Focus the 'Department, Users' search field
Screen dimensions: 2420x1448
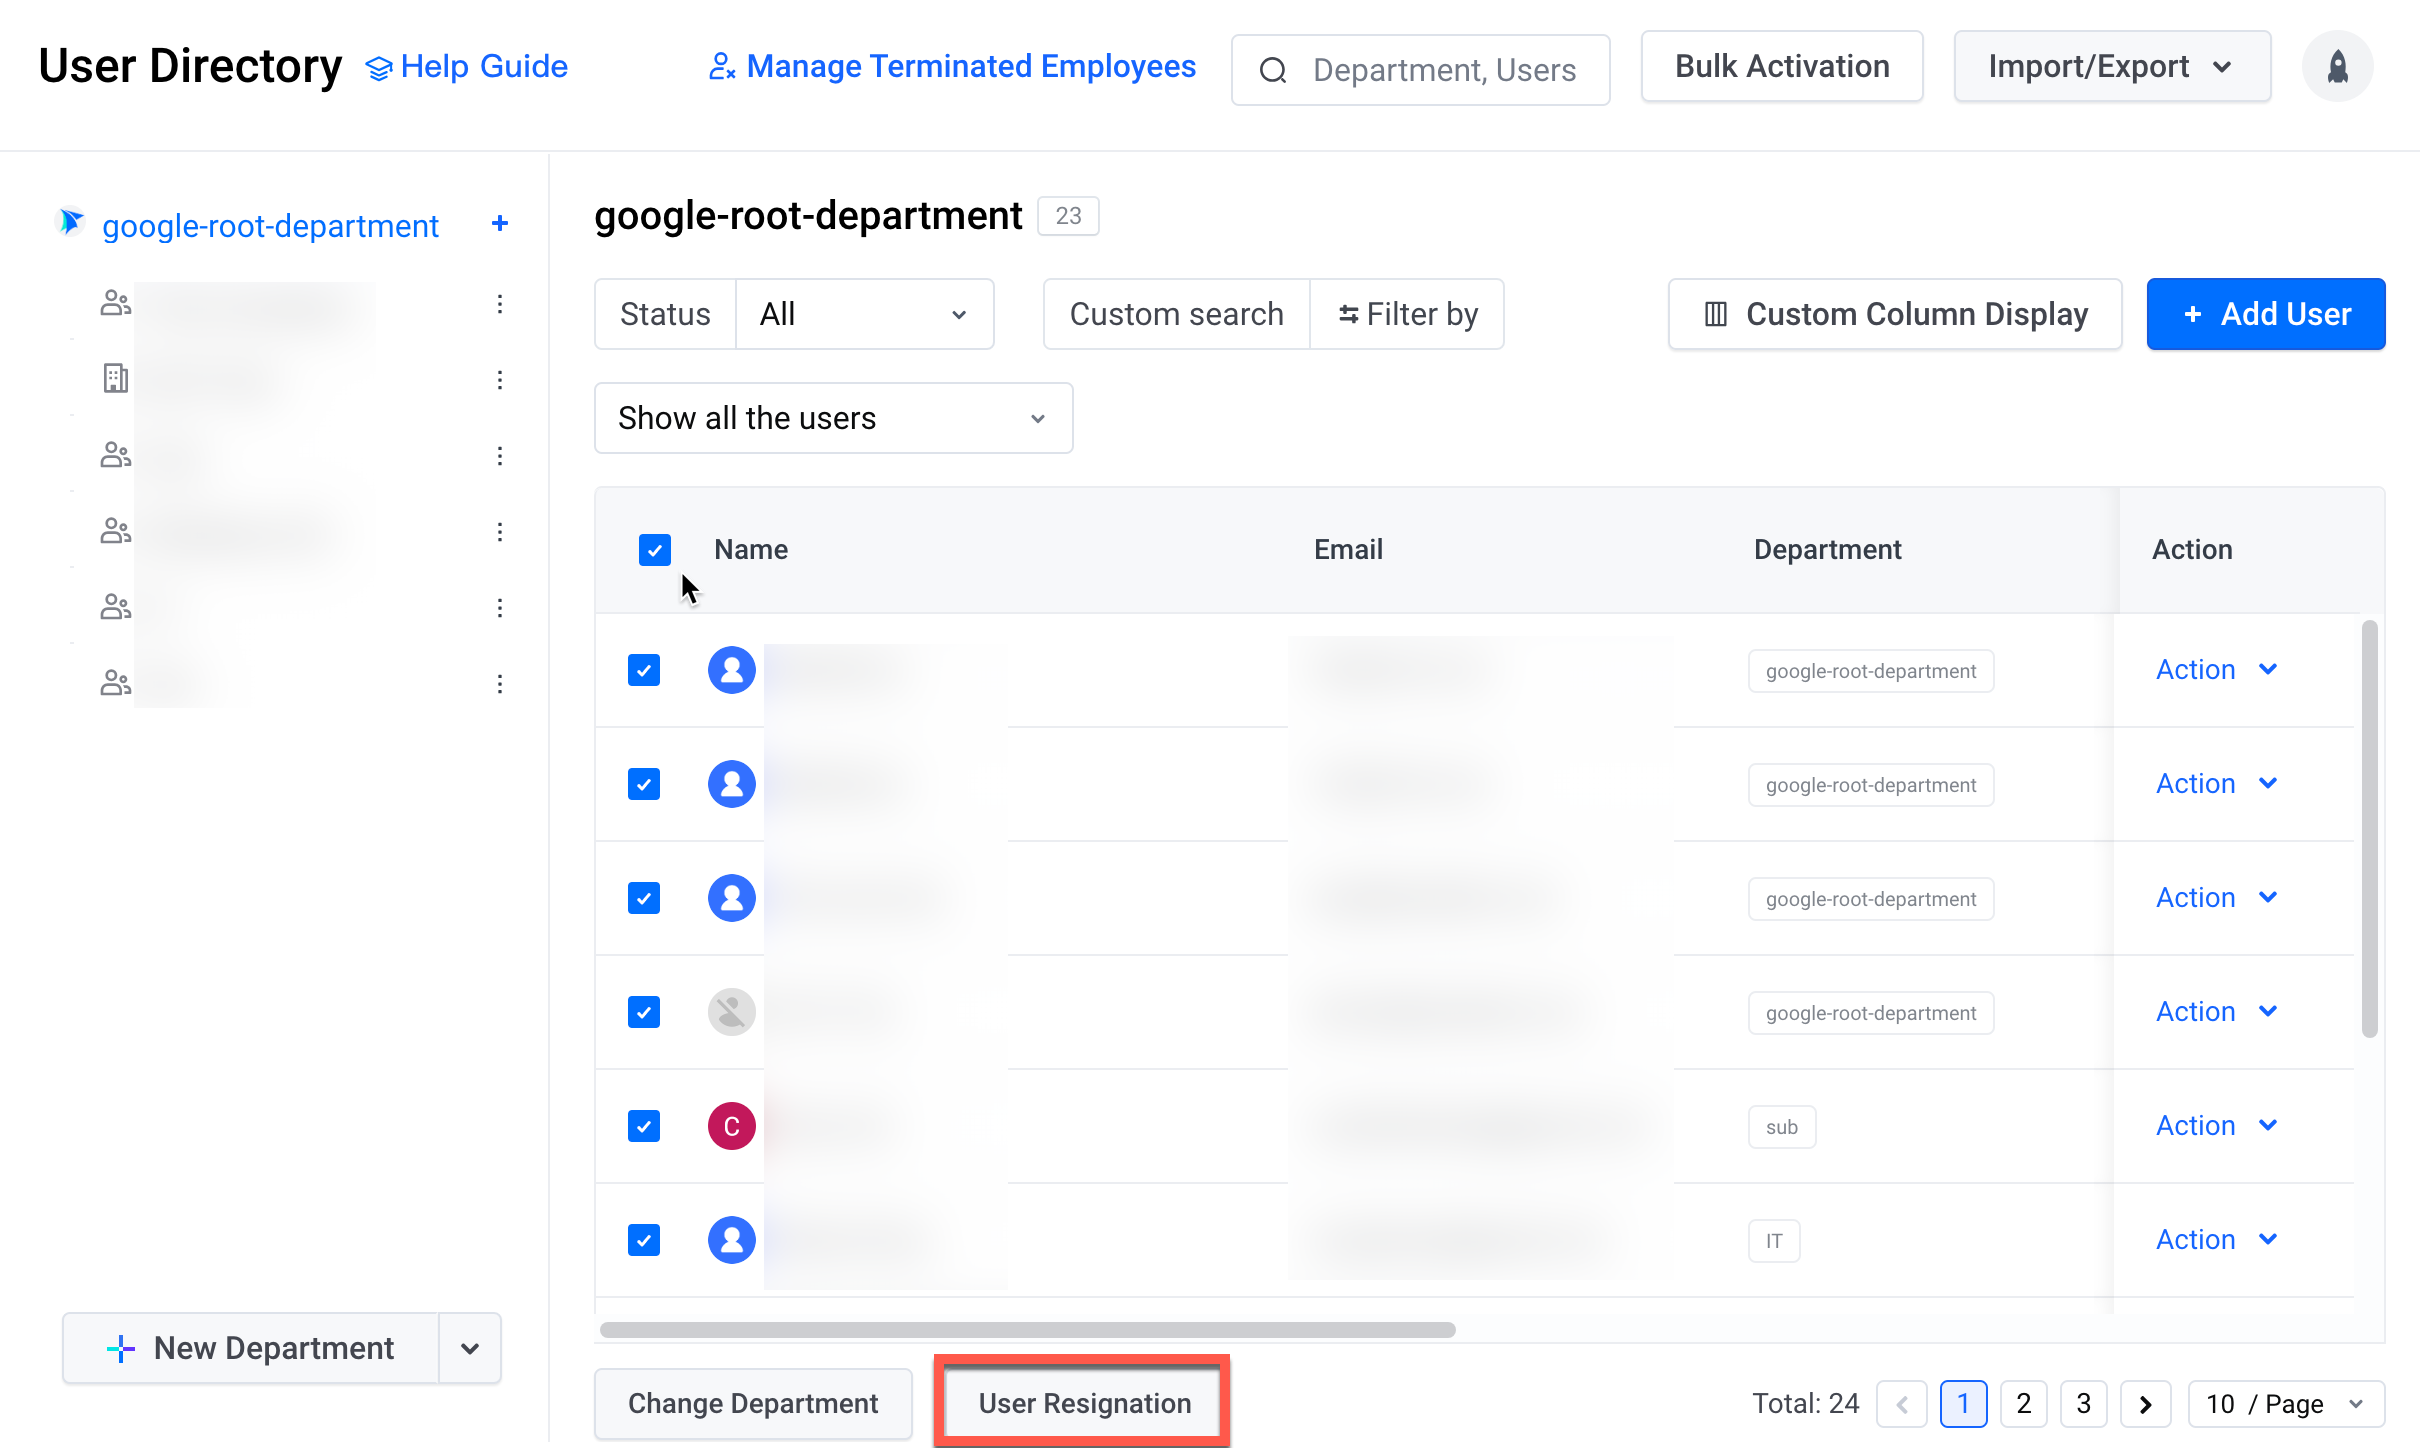click(x=1421, y=70)
